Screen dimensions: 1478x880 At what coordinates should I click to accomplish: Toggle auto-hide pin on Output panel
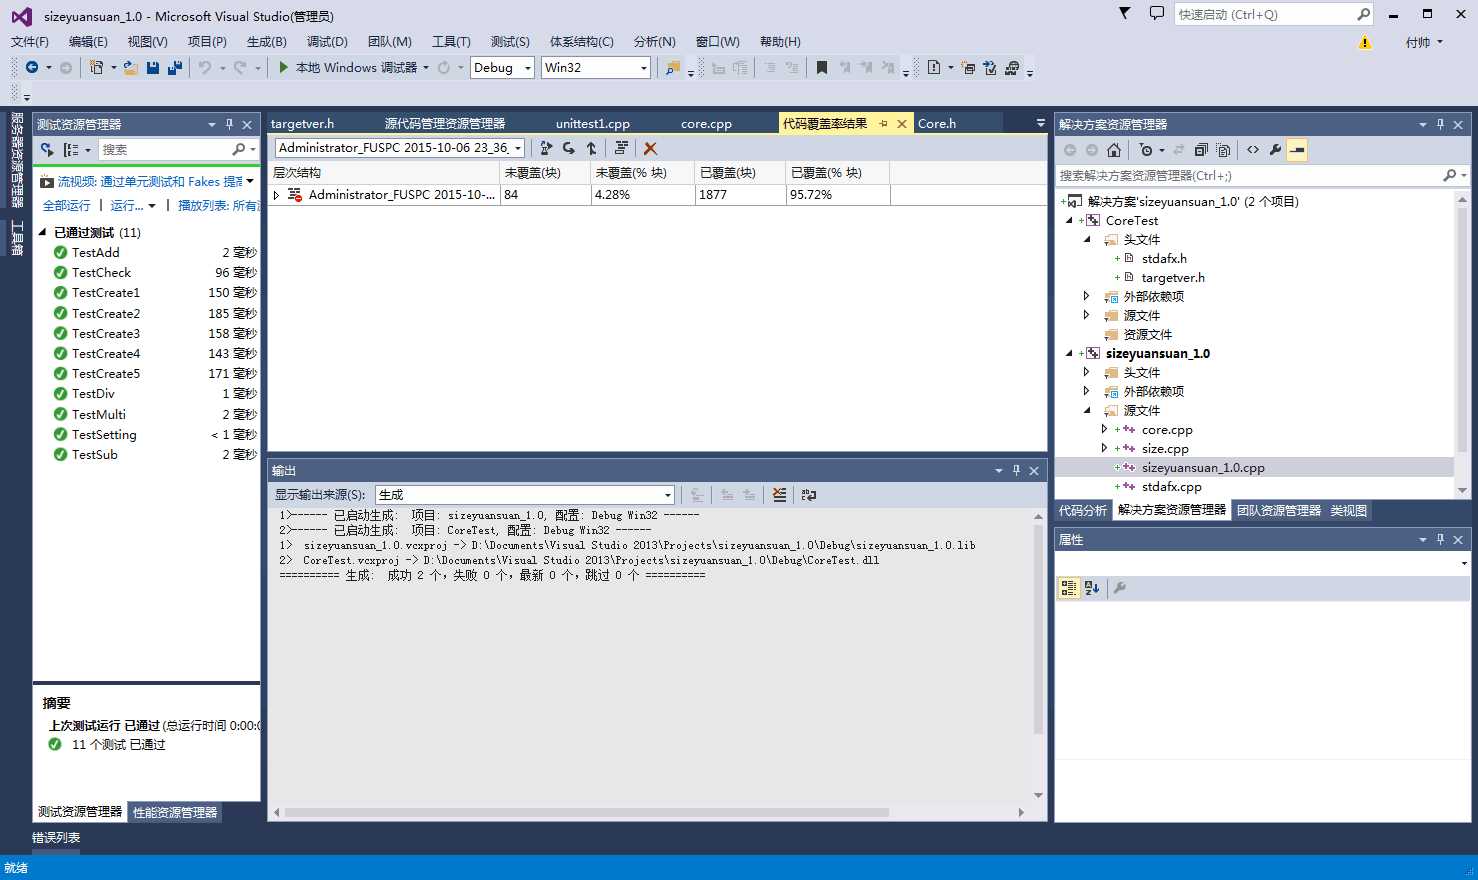[x=1016, y=470]
